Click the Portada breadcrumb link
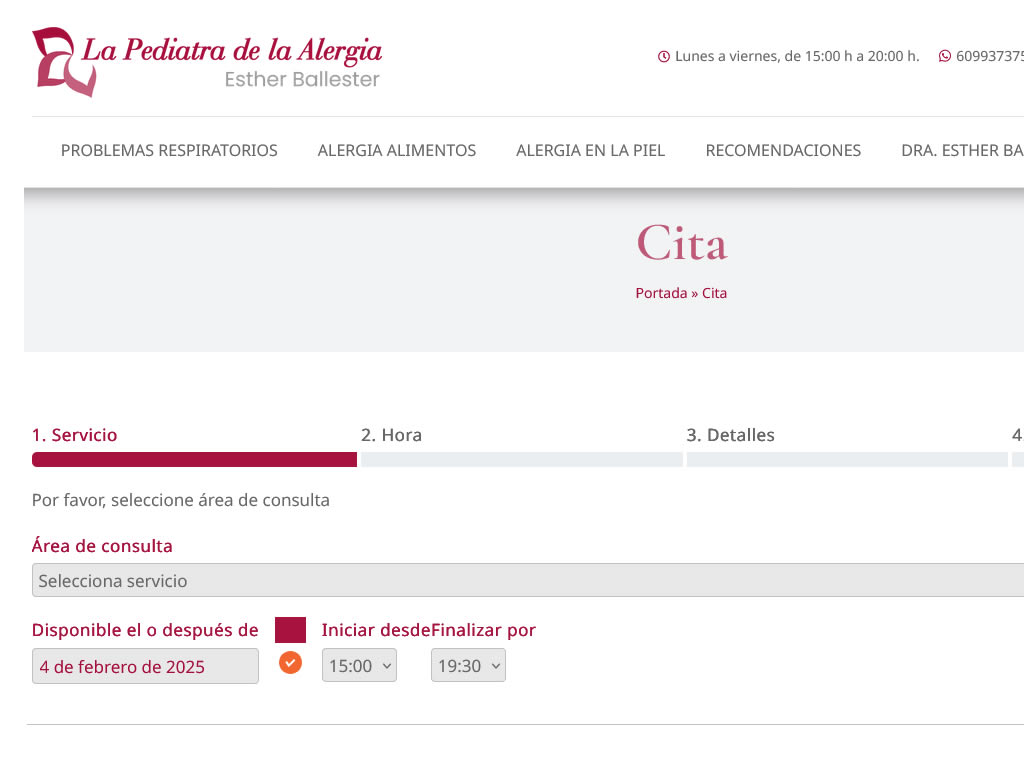 point(661,294)
